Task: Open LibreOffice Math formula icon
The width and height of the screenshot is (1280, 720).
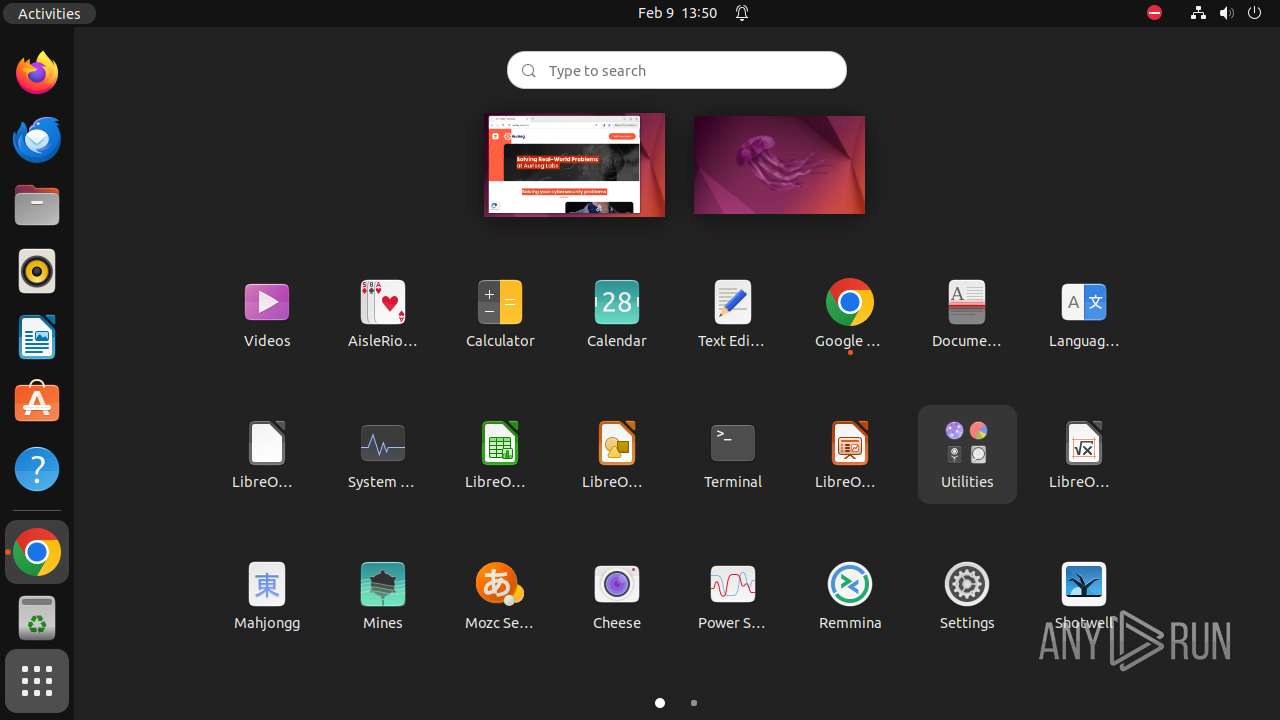Action: 1084,455
